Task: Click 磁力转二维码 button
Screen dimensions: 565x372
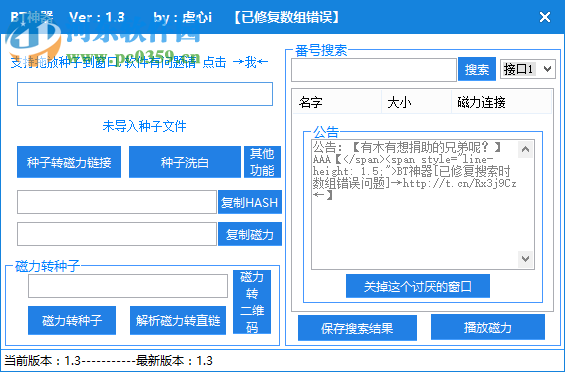Action: click(x=252, y=302)
